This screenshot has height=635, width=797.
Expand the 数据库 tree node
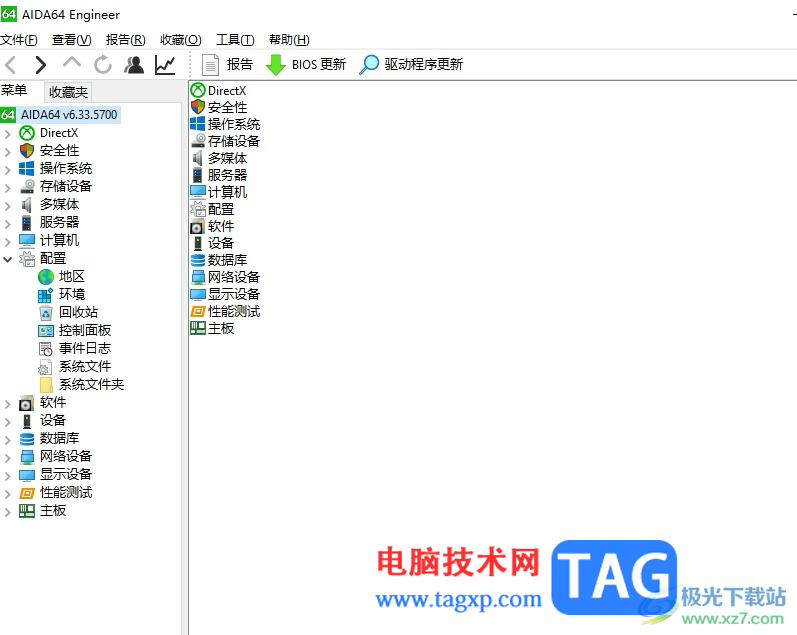[x=7, y=439]
